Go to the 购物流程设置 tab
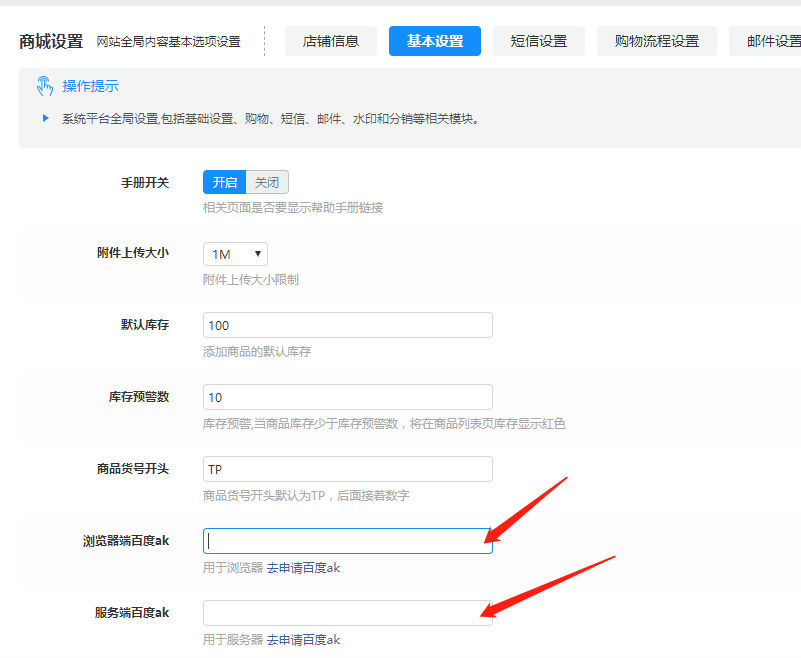This screenshot has width=801, height=658. coord(657,41)
